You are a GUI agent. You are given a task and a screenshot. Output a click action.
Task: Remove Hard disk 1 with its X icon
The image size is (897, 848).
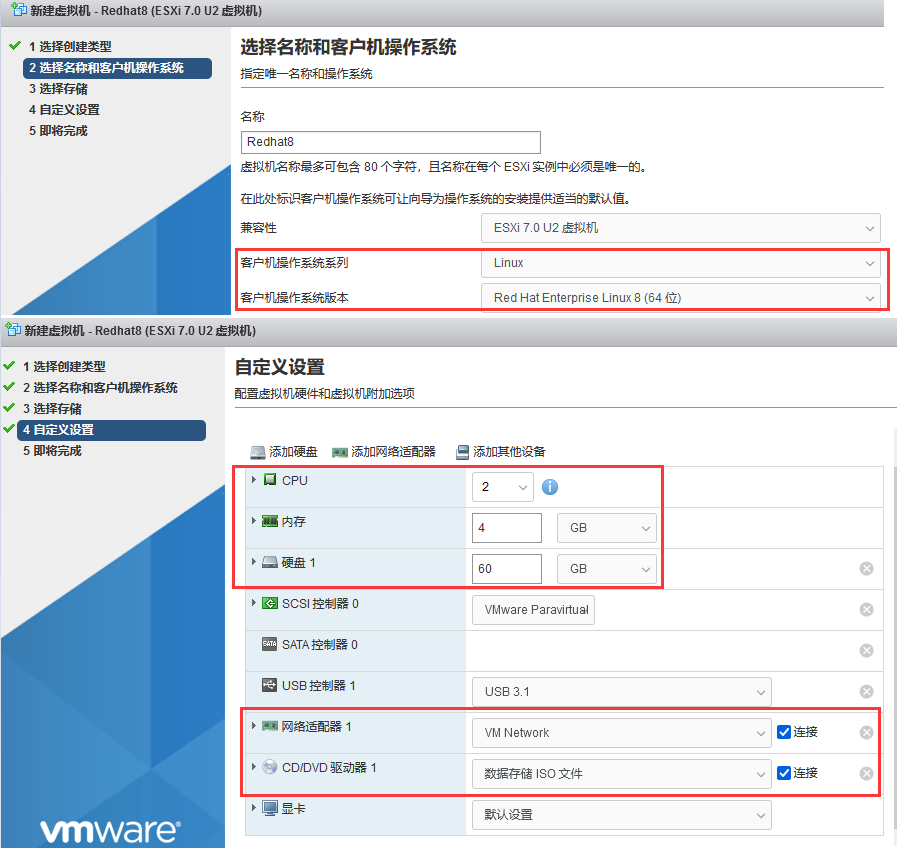[x=867, y=569]
